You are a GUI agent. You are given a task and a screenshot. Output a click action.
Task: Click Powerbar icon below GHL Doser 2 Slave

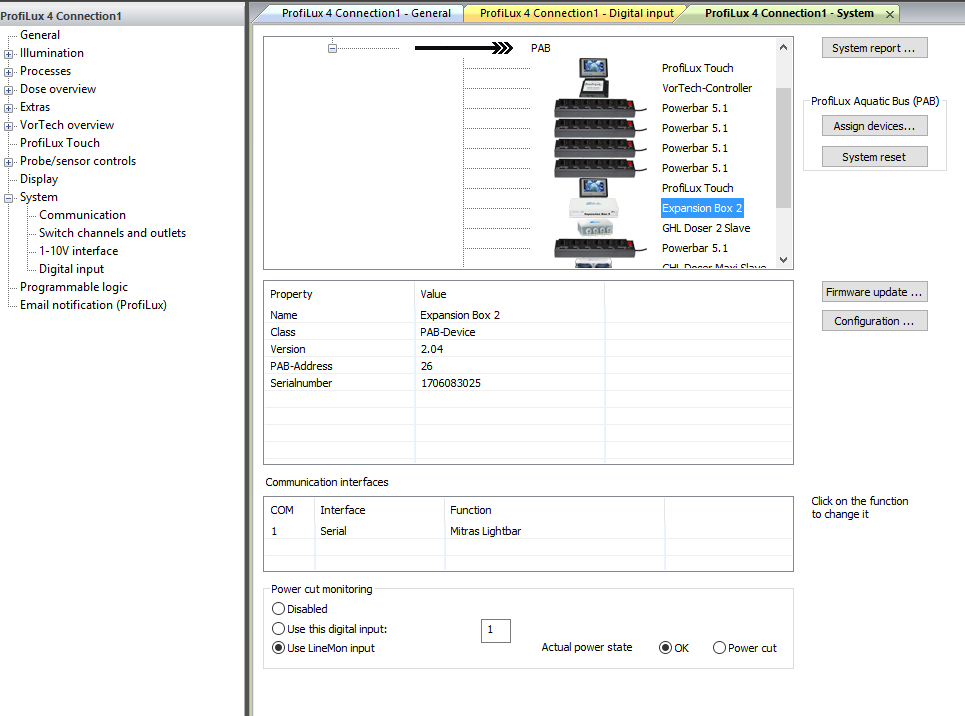[x=599, y=248]
